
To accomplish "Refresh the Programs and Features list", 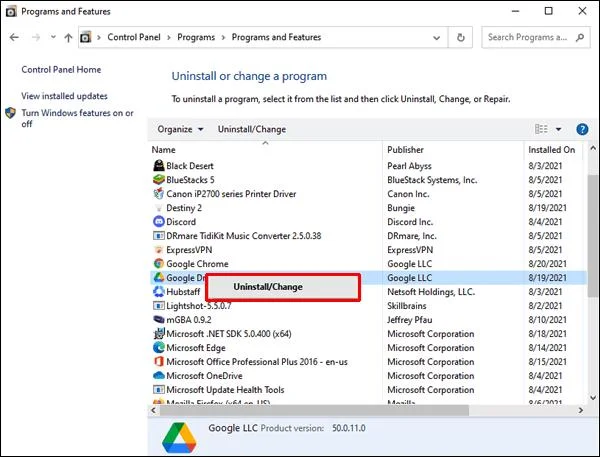I will click(x=461, y=38).
